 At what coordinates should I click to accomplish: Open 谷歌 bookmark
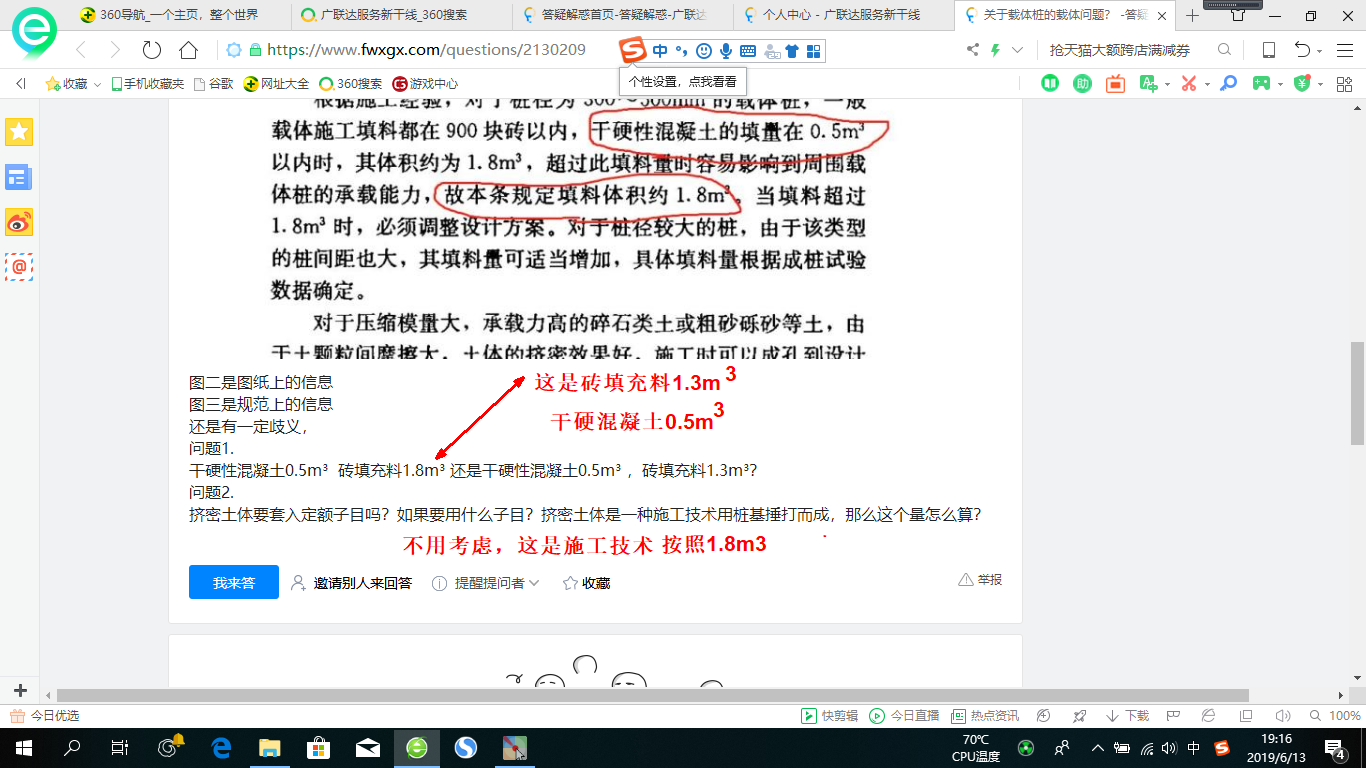[x=213, y=84]
